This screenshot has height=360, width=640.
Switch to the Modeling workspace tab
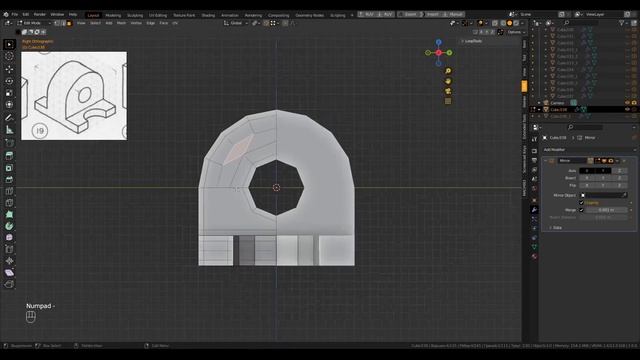(x=113, y=15)
